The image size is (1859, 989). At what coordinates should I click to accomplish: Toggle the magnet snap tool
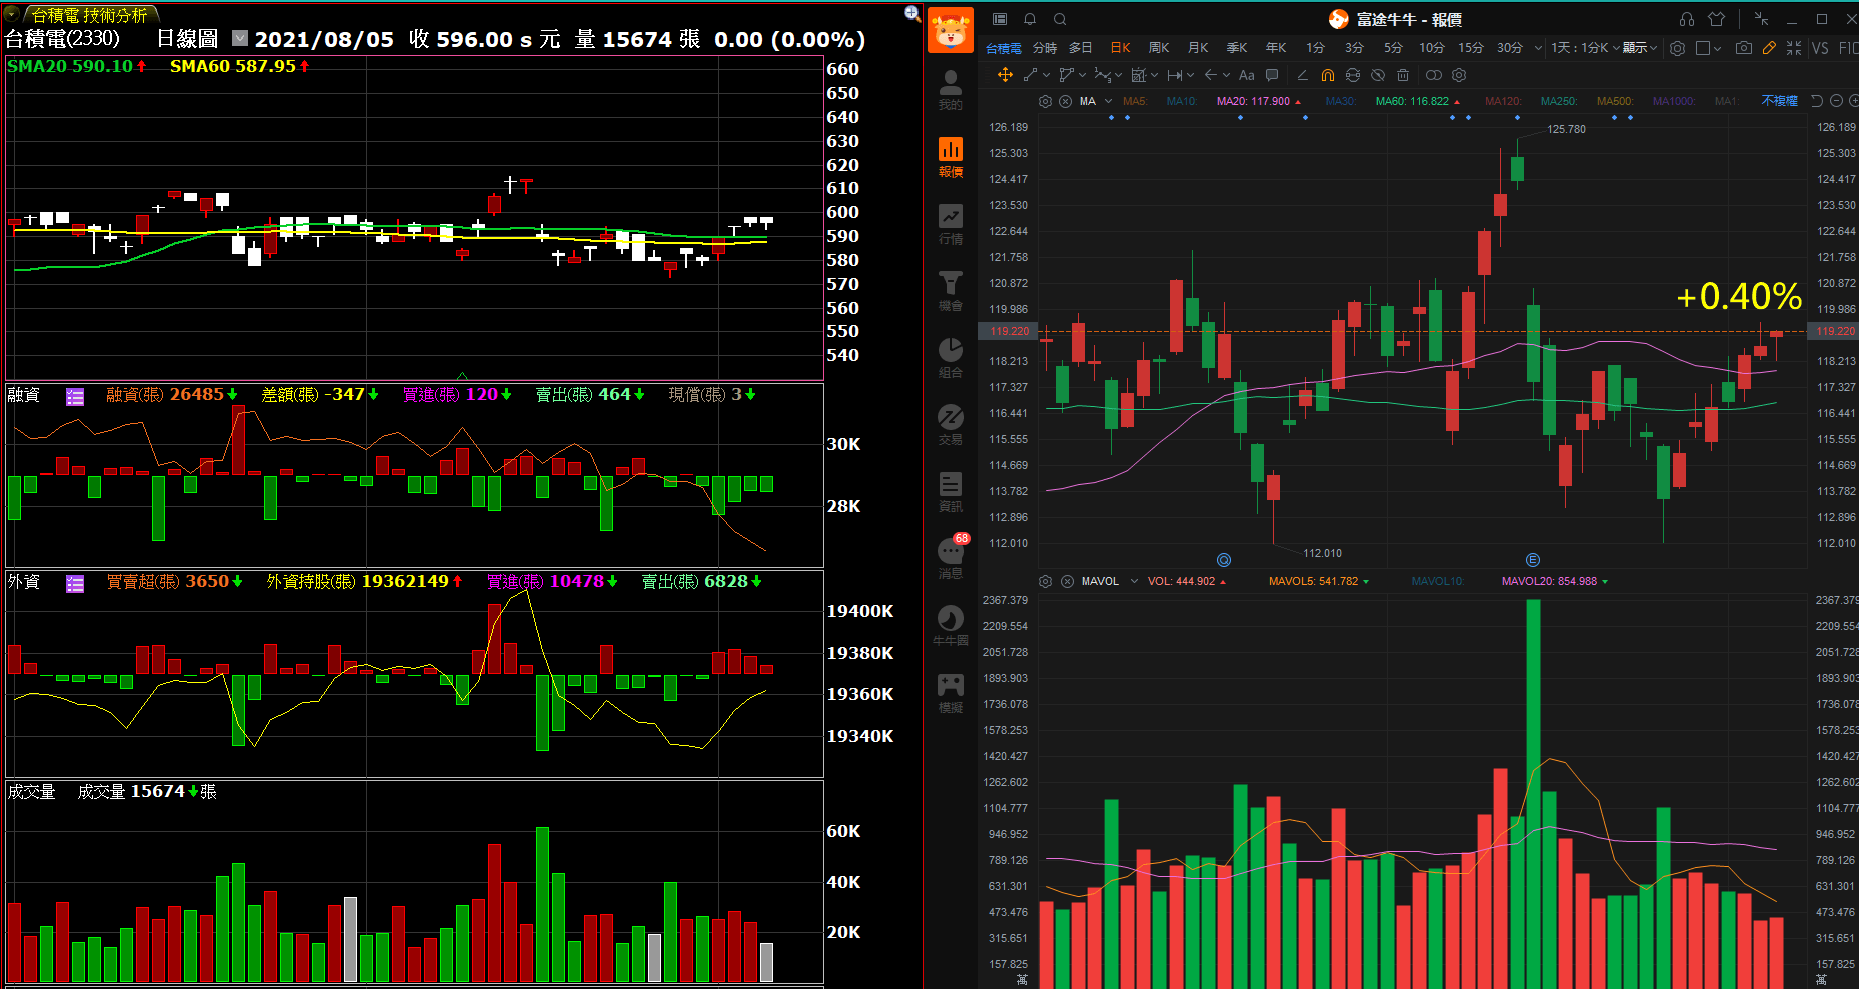point(1328,75)
